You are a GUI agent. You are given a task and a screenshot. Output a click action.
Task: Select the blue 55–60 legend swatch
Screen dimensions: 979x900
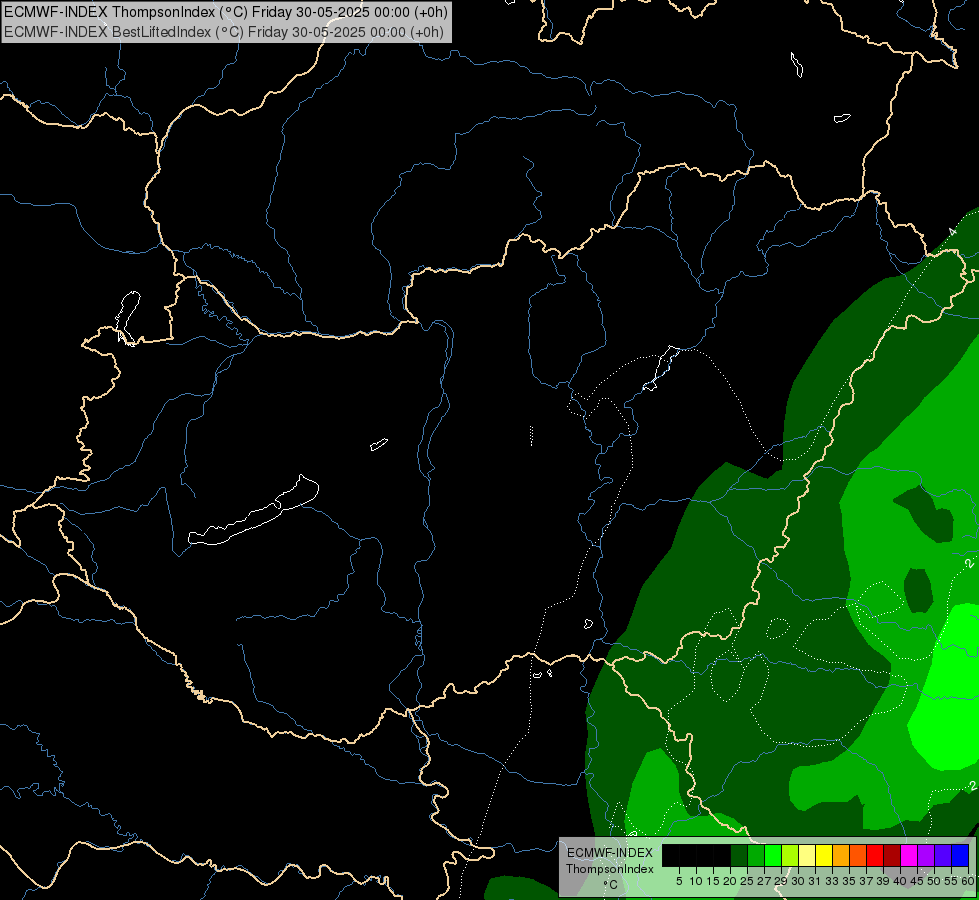pyautogui.click(x=960, y=856)
